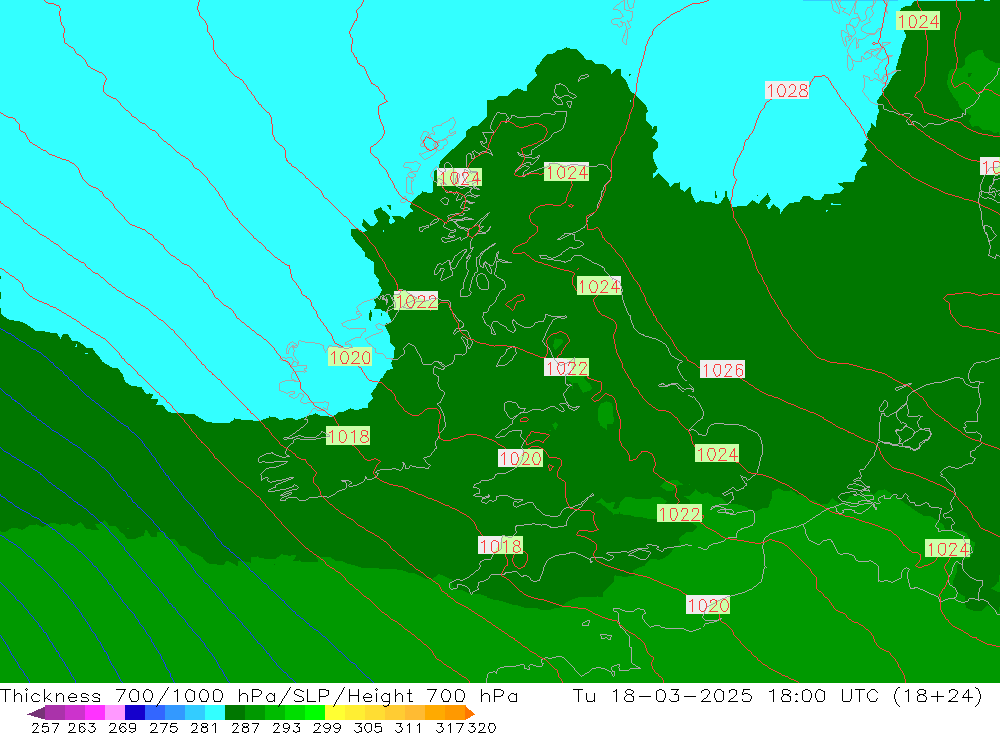The image size is (1000, 733).
Task: Pick the light pink legend swatch
Action: click(115, 713)
